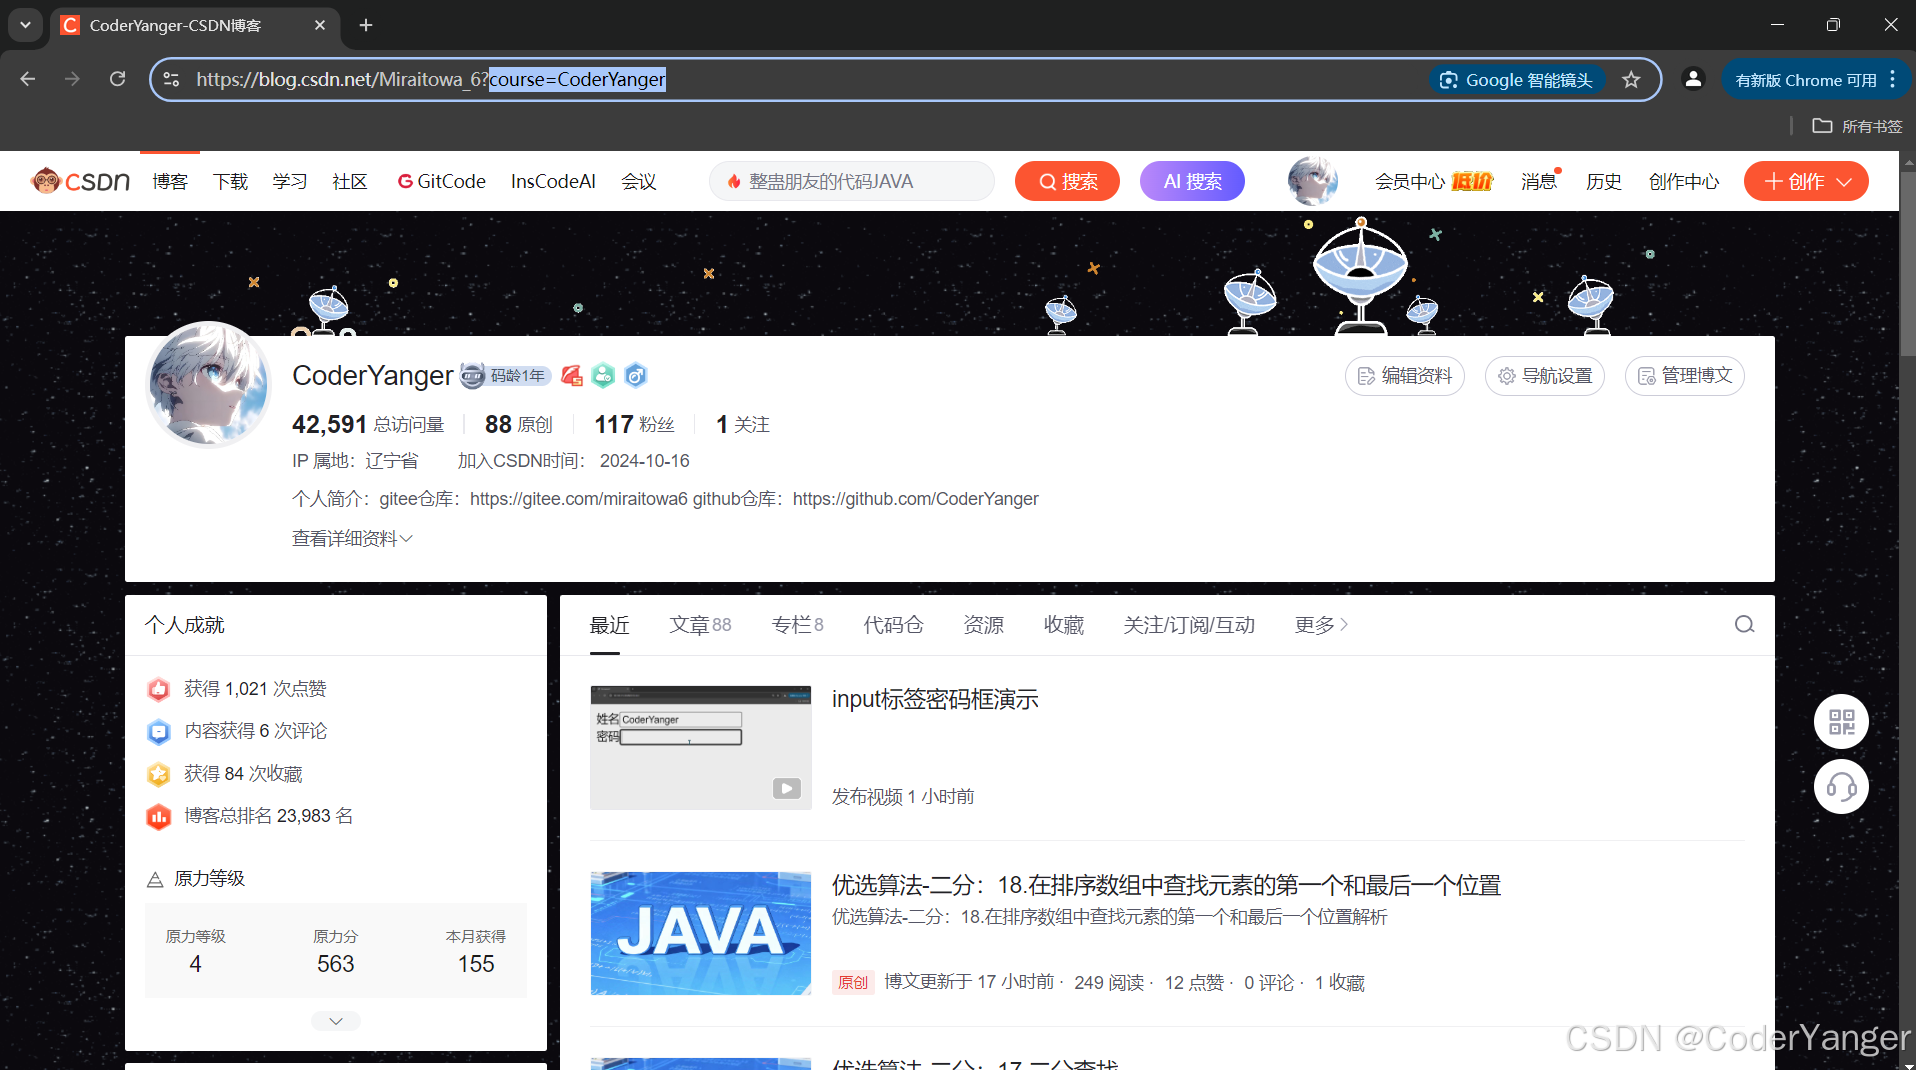Screen dimensions: 1916x1070
Task: Open 会议 in the top navigation
Action: (639, 181)
